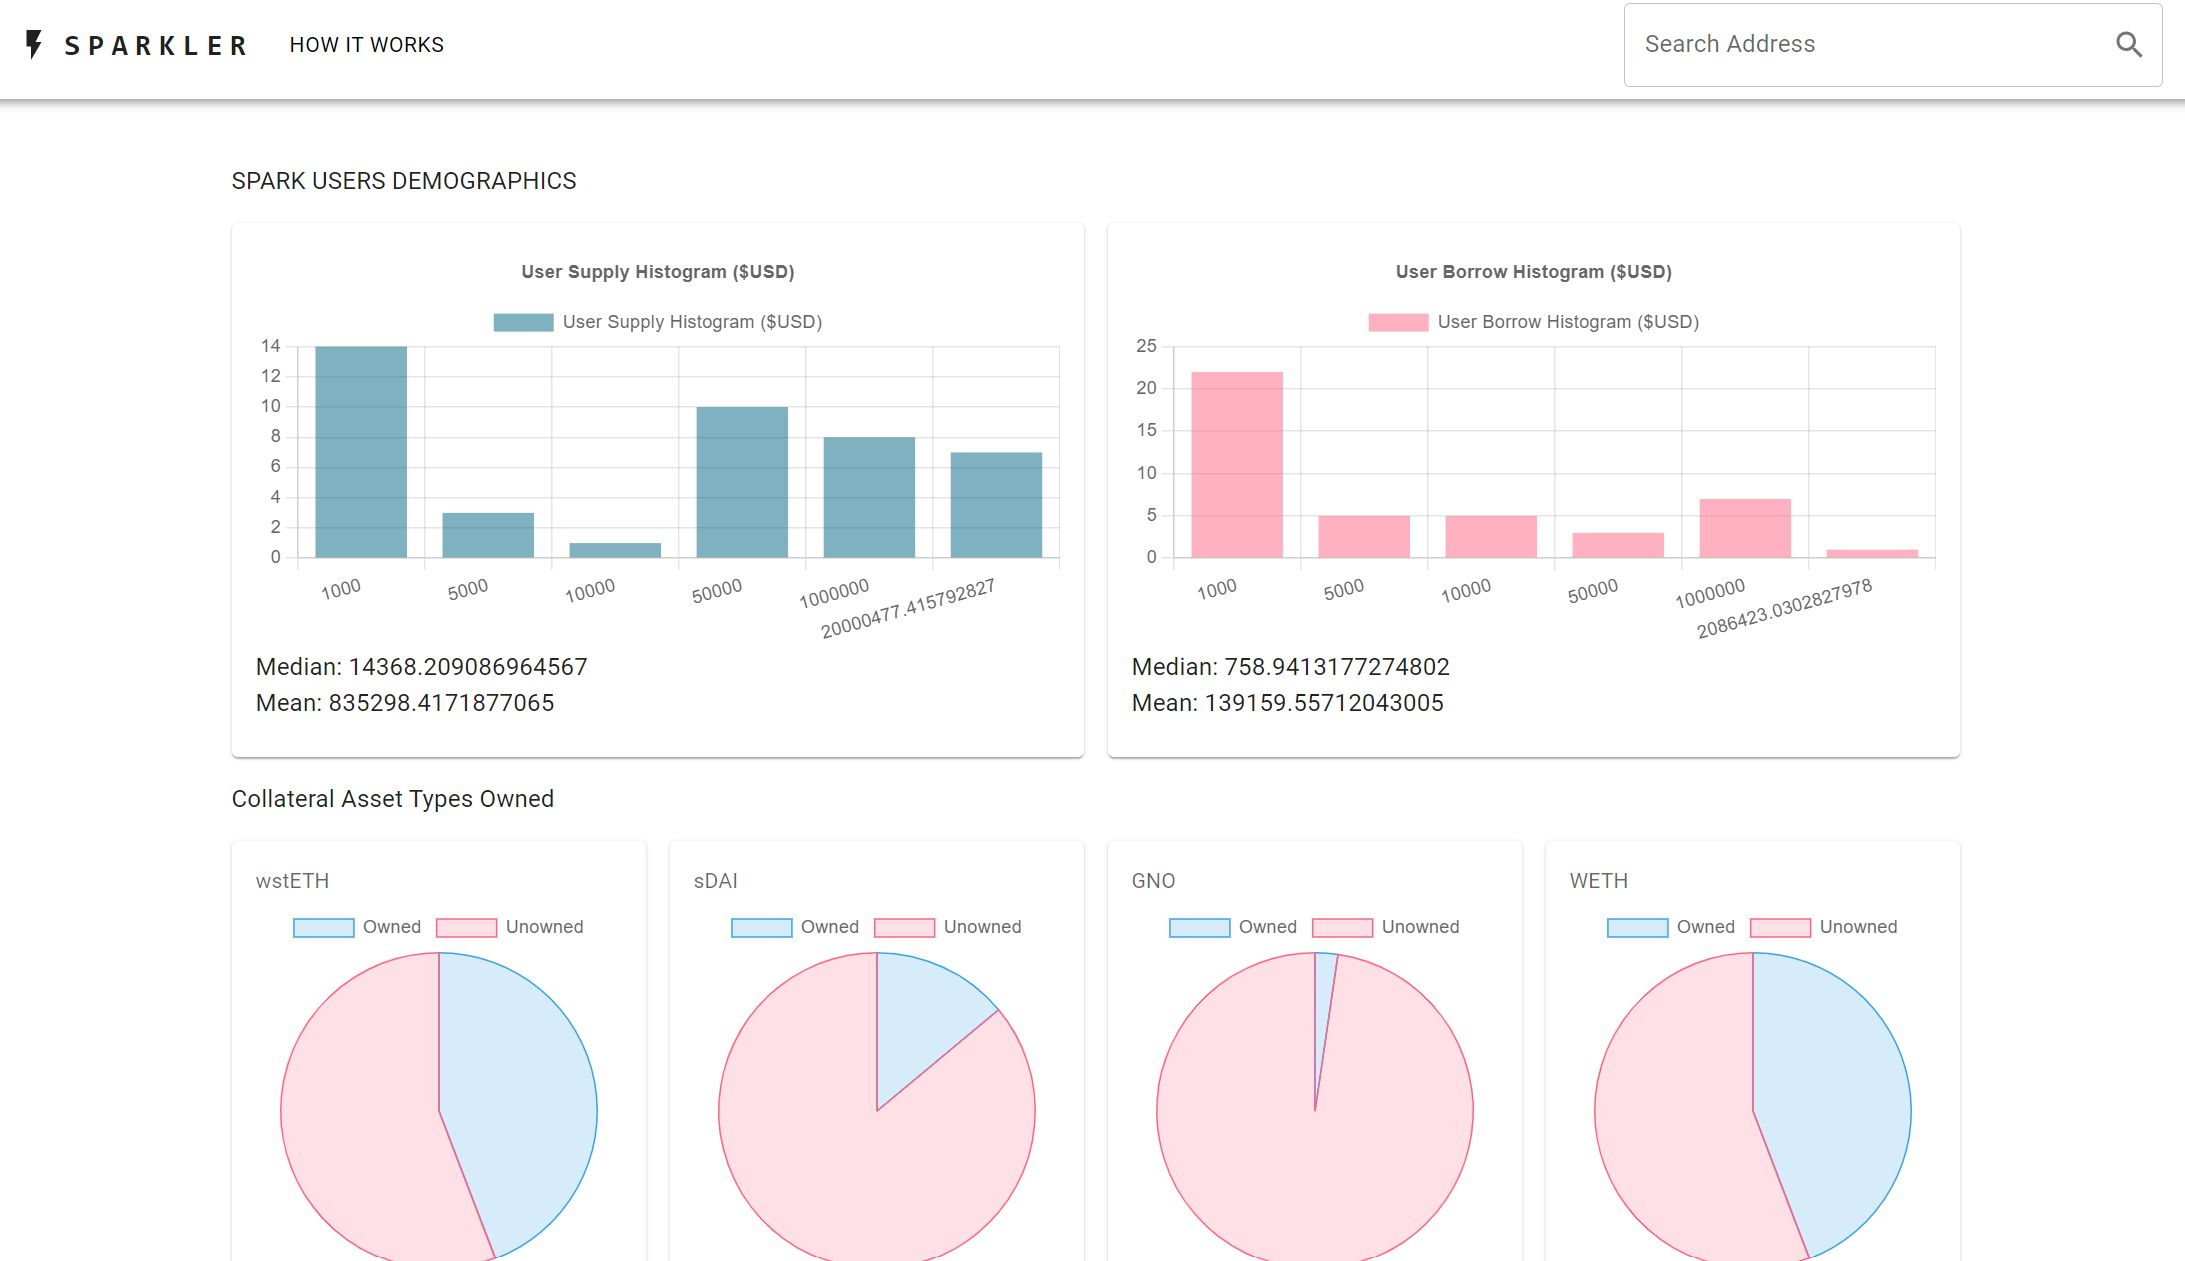Viewport: 2185px width, 1261px height.
Task: Click the GNO card title
Action: [x=1153, y=881]
